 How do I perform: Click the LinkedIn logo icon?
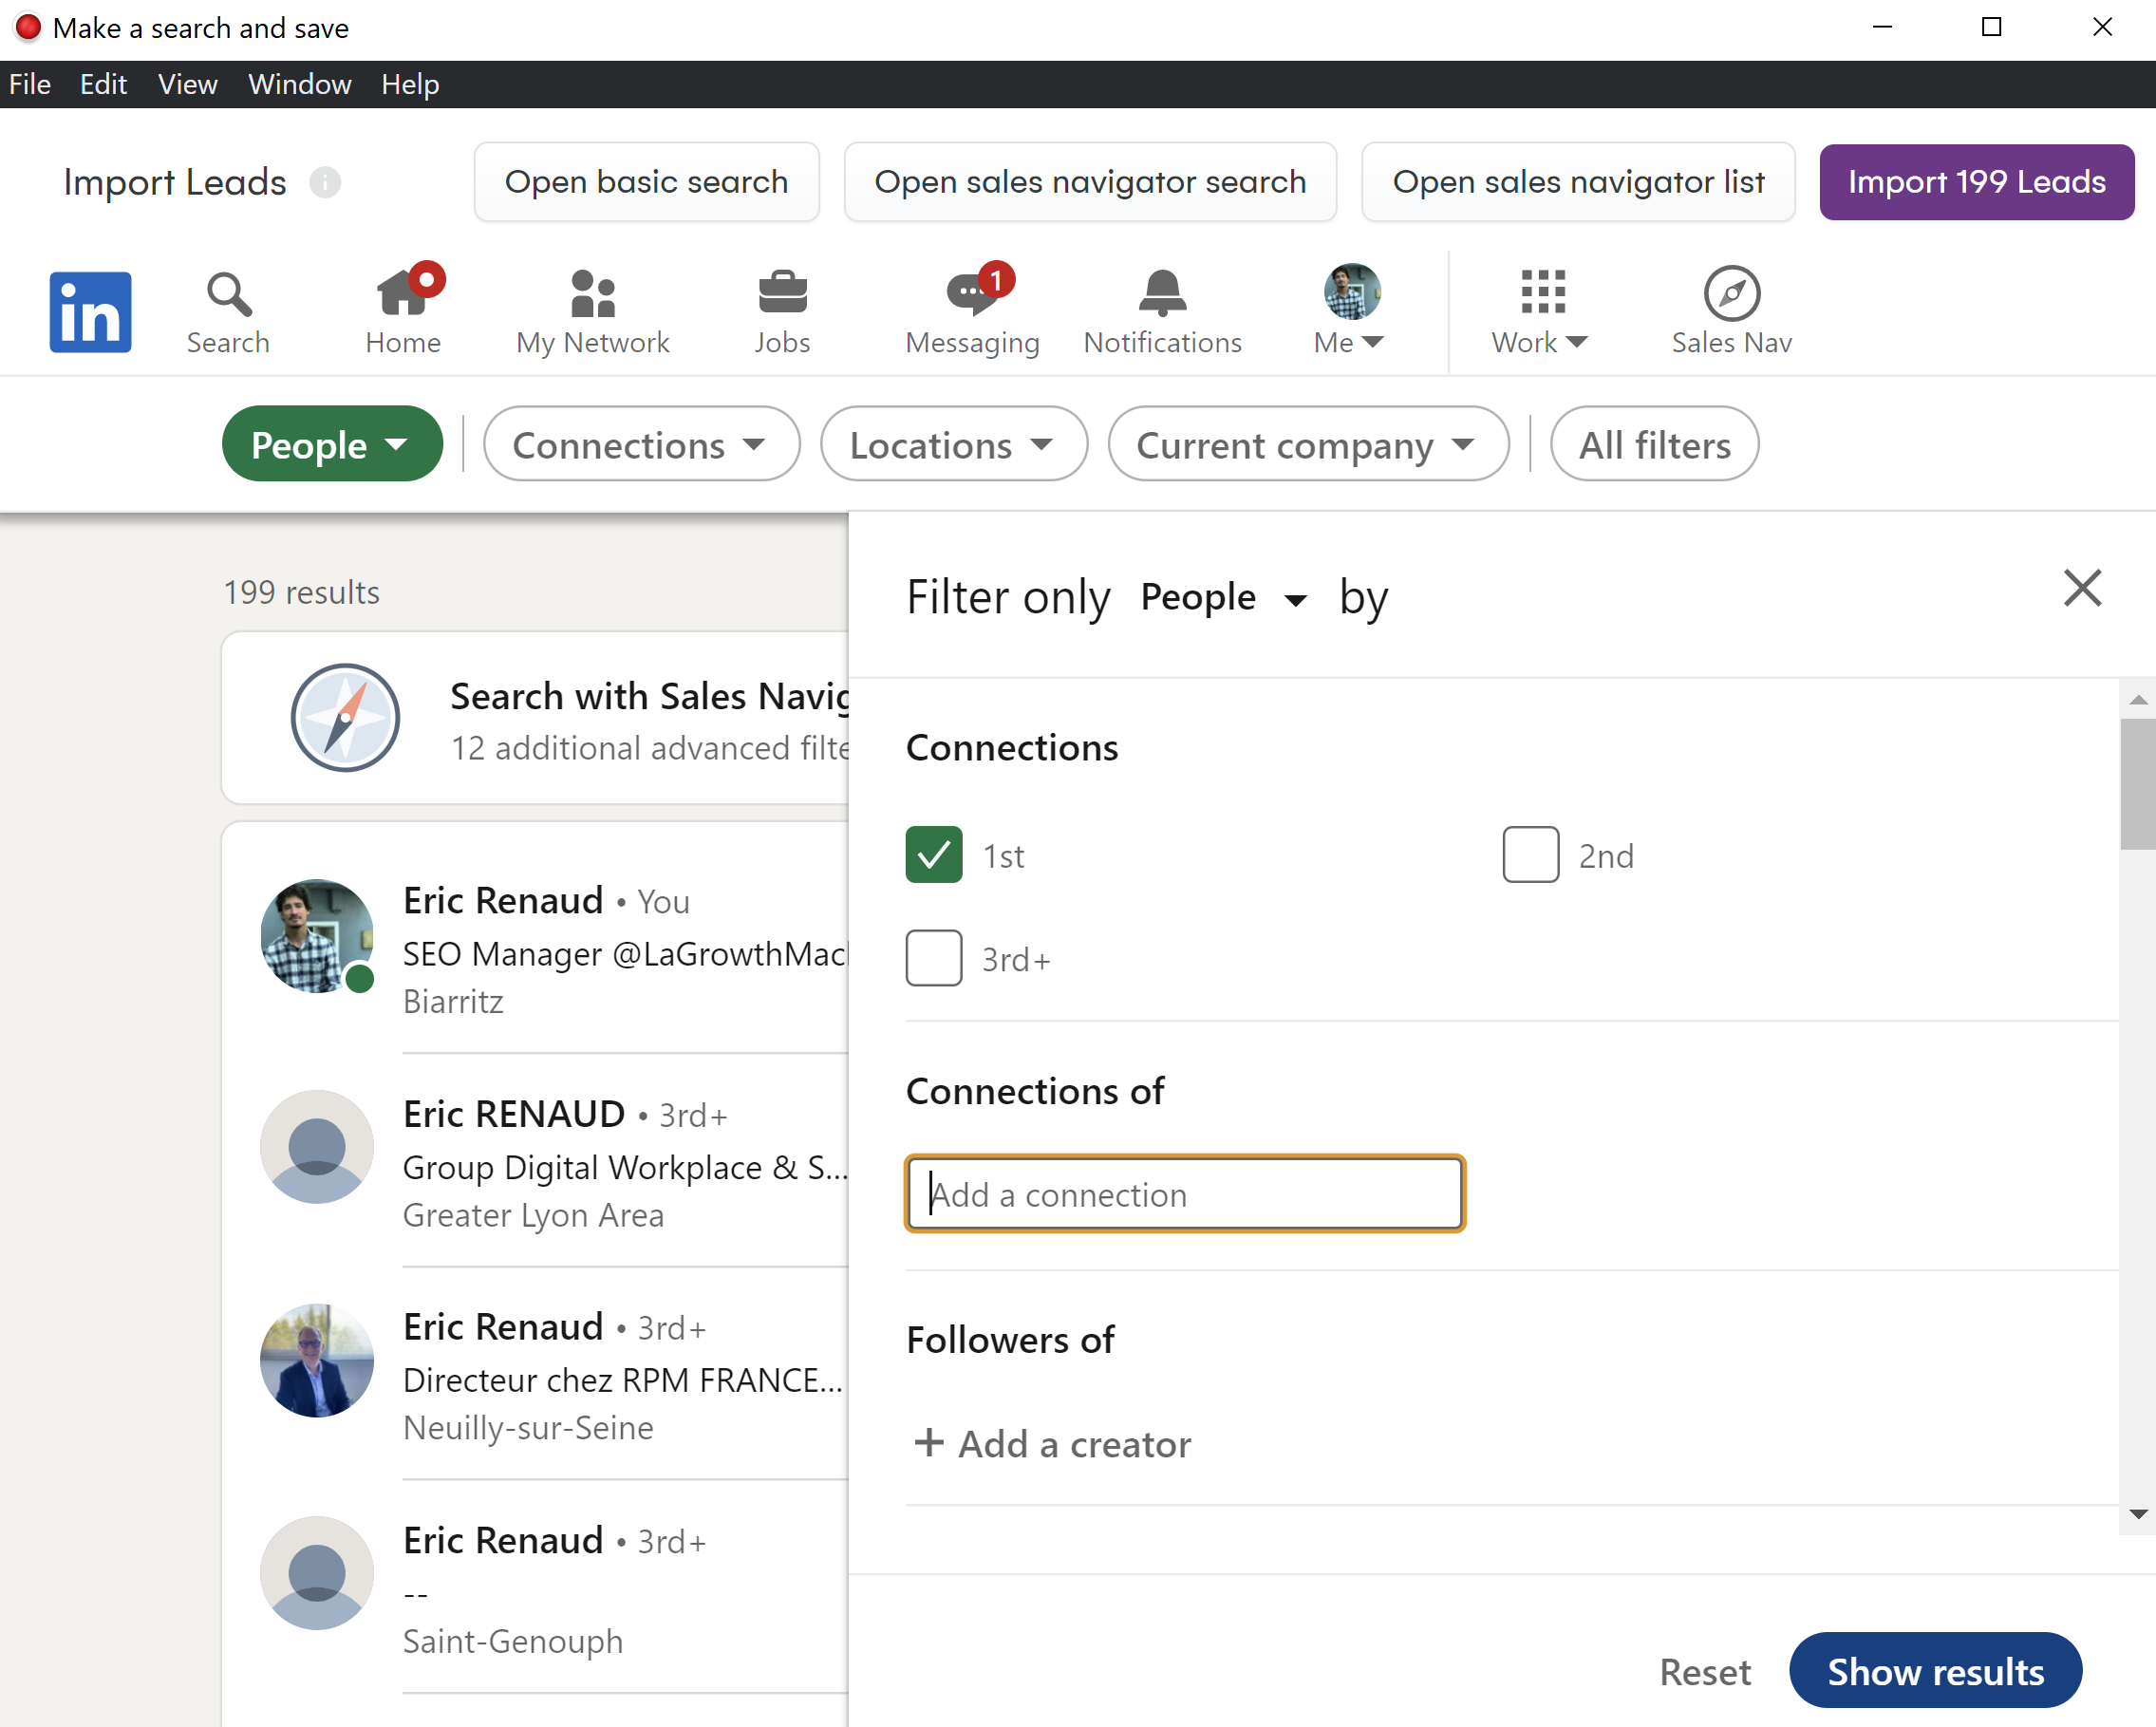90,312
